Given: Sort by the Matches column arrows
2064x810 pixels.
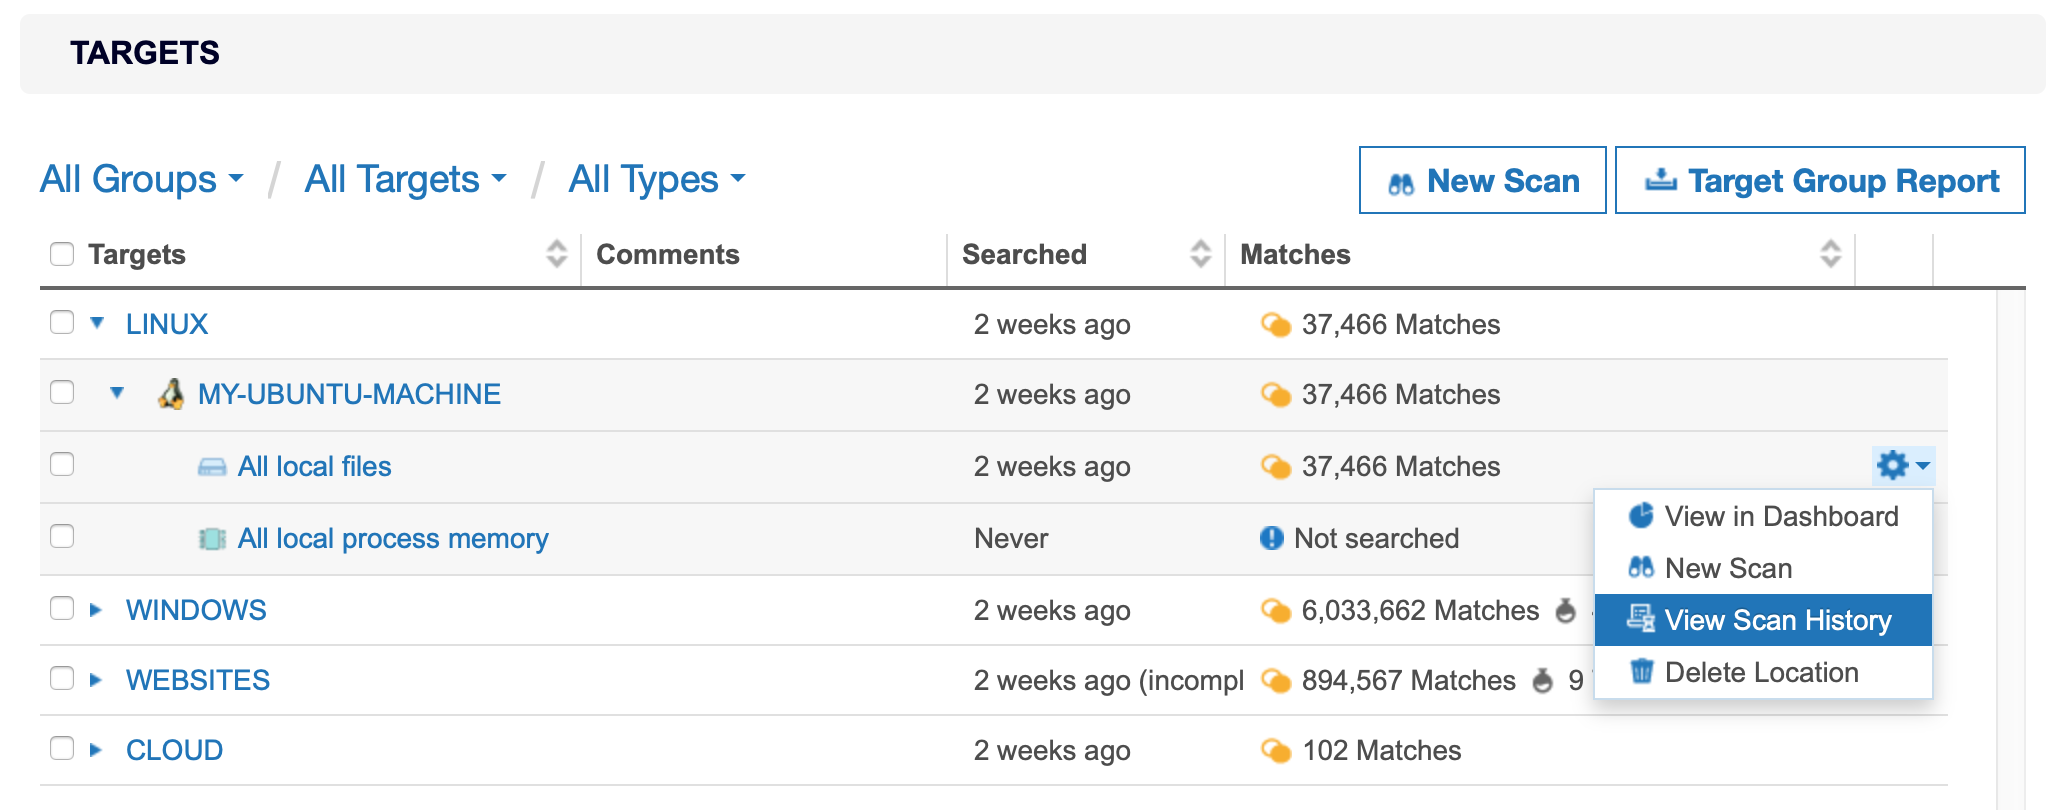Looking at the screenshot, I should 1830,254.
